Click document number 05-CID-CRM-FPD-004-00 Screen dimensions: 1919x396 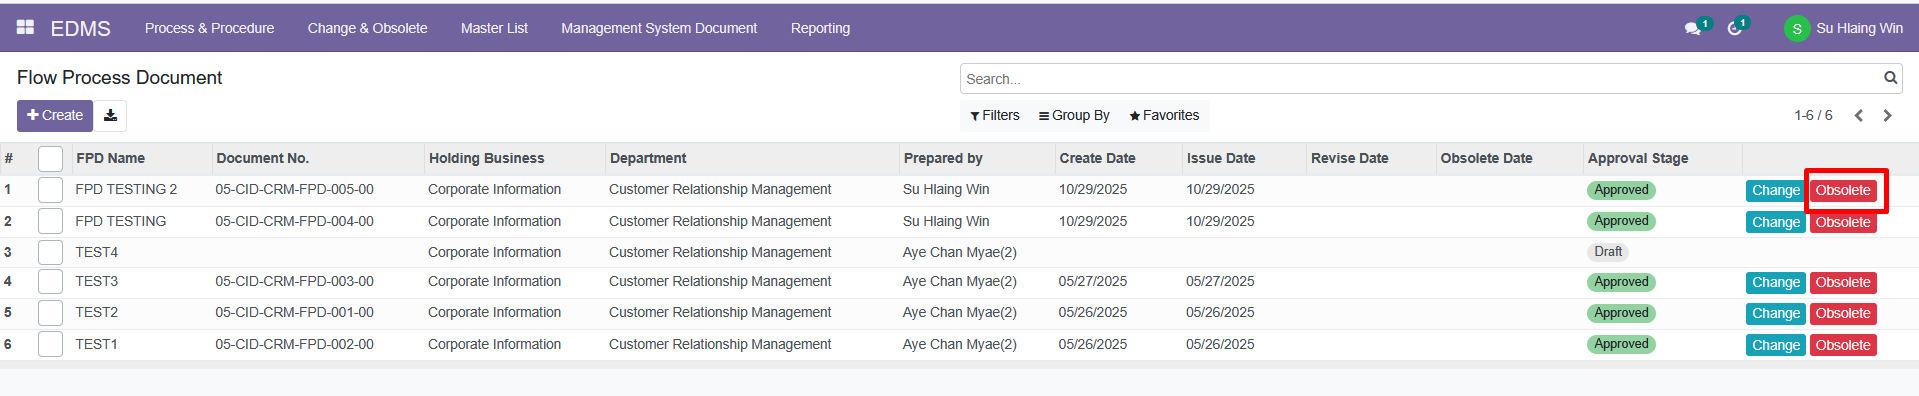point(295,221)
